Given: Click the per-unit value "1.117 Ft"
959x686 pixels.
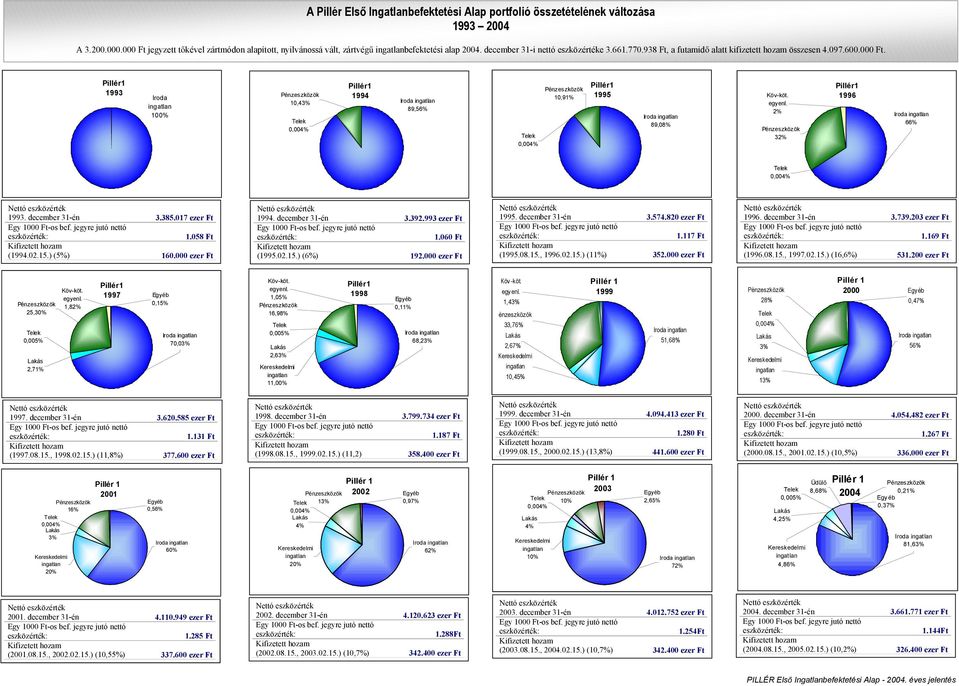Looking at the screenshot, I should pos(690,236).
